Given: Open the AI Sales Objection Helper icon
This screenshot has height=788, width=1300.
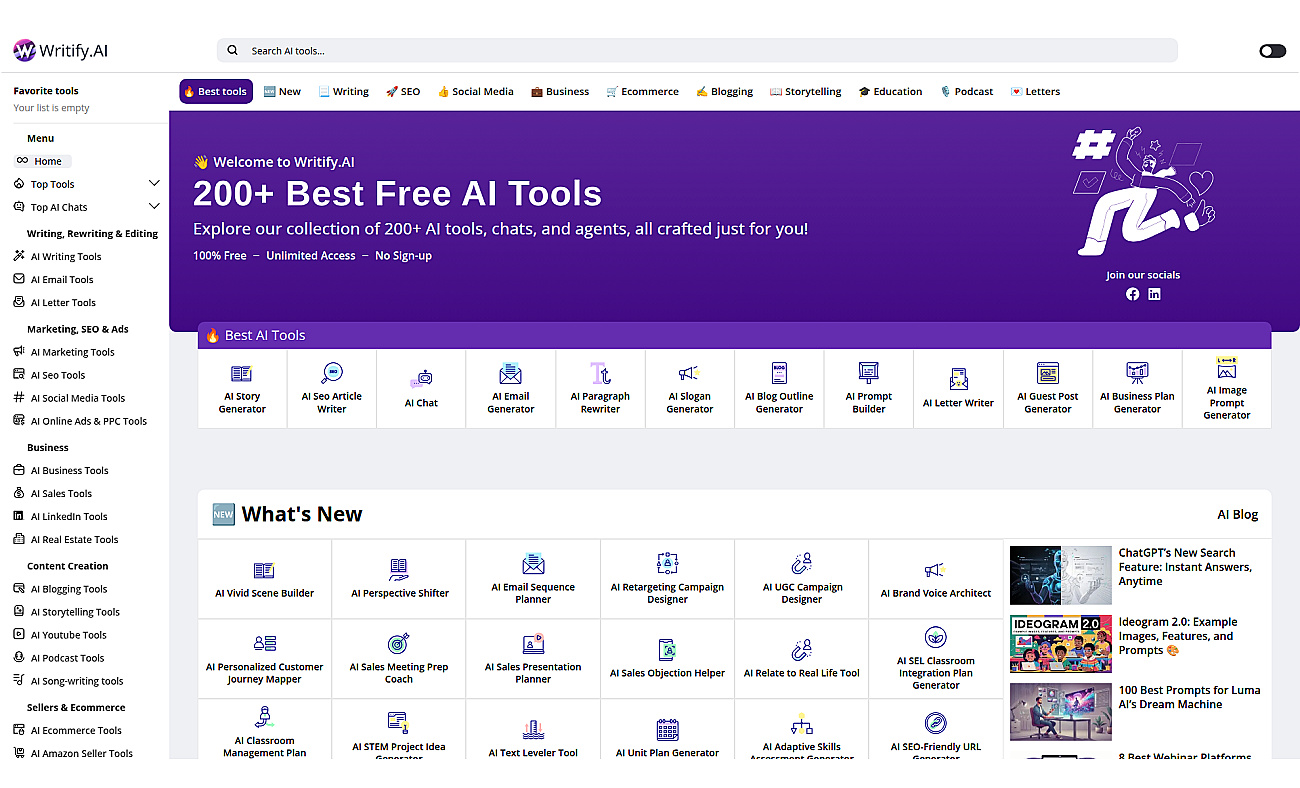Looking at the screenshot, I should (x=667, y=650).
